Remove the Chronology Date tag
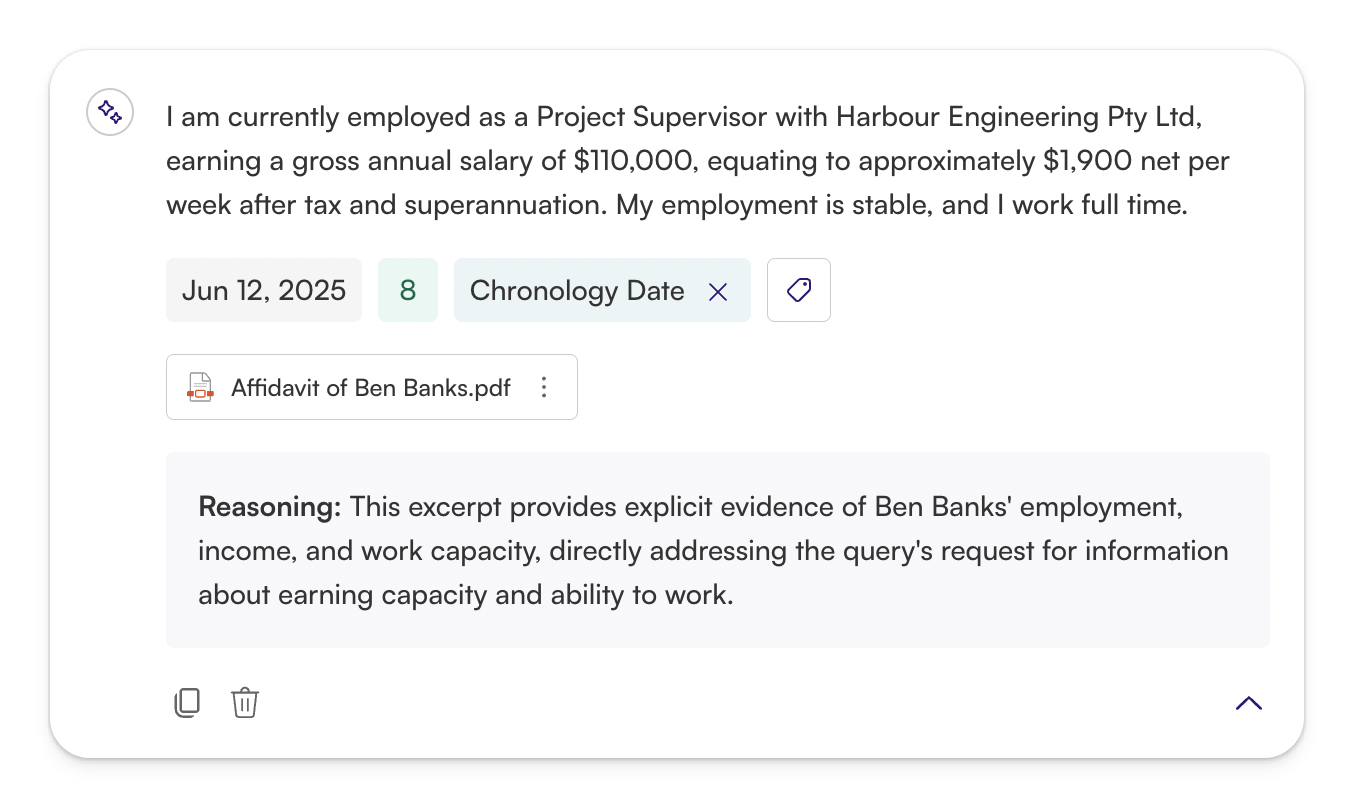The image size is (1354, 808). click(718, 291)
